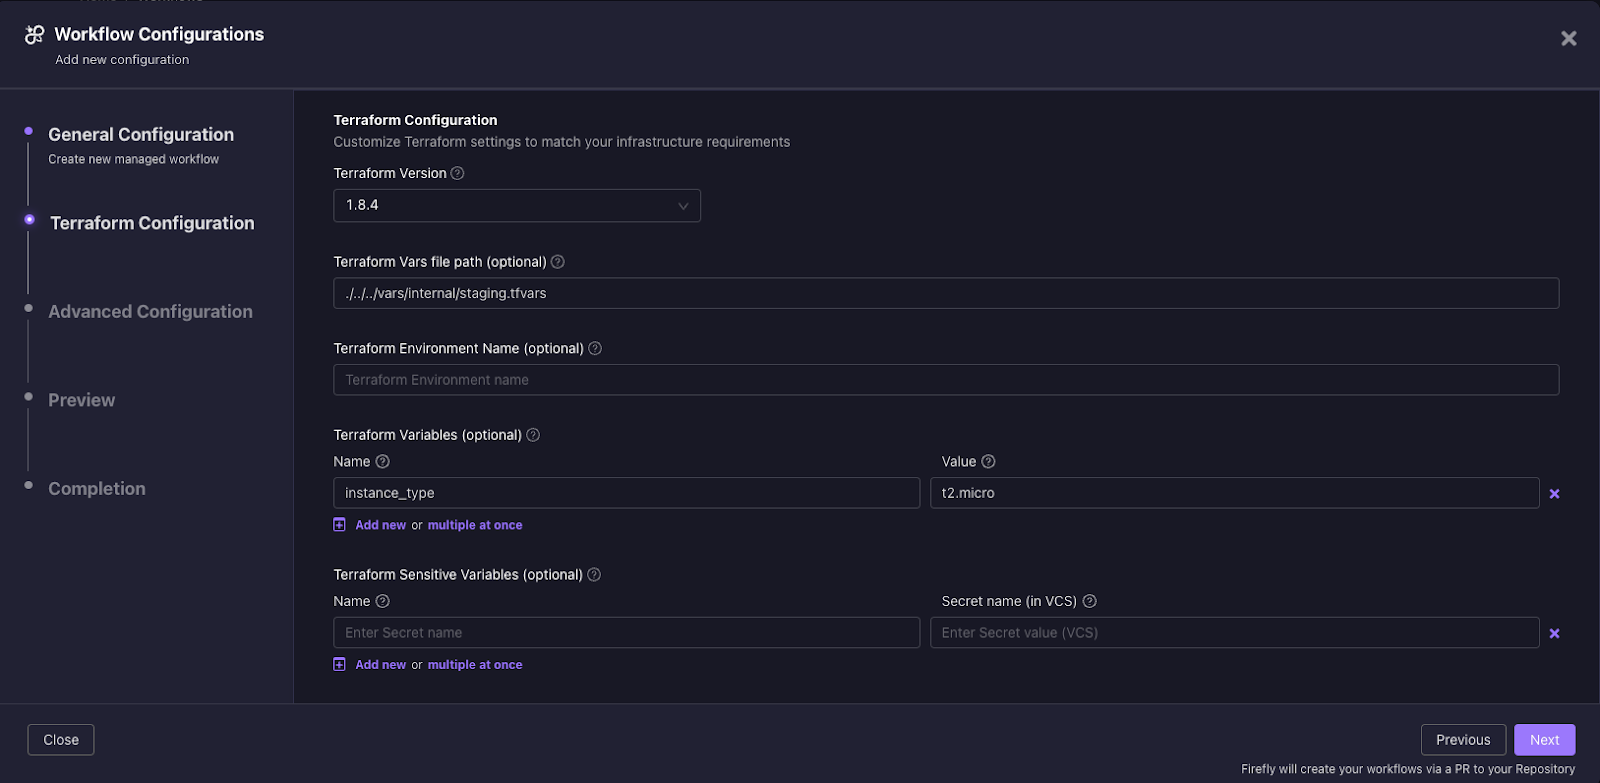Screen dimensions: 1600x783
Task: Focus the Enter Secret value (VCS) field
Action: (x=1234, y=632)
